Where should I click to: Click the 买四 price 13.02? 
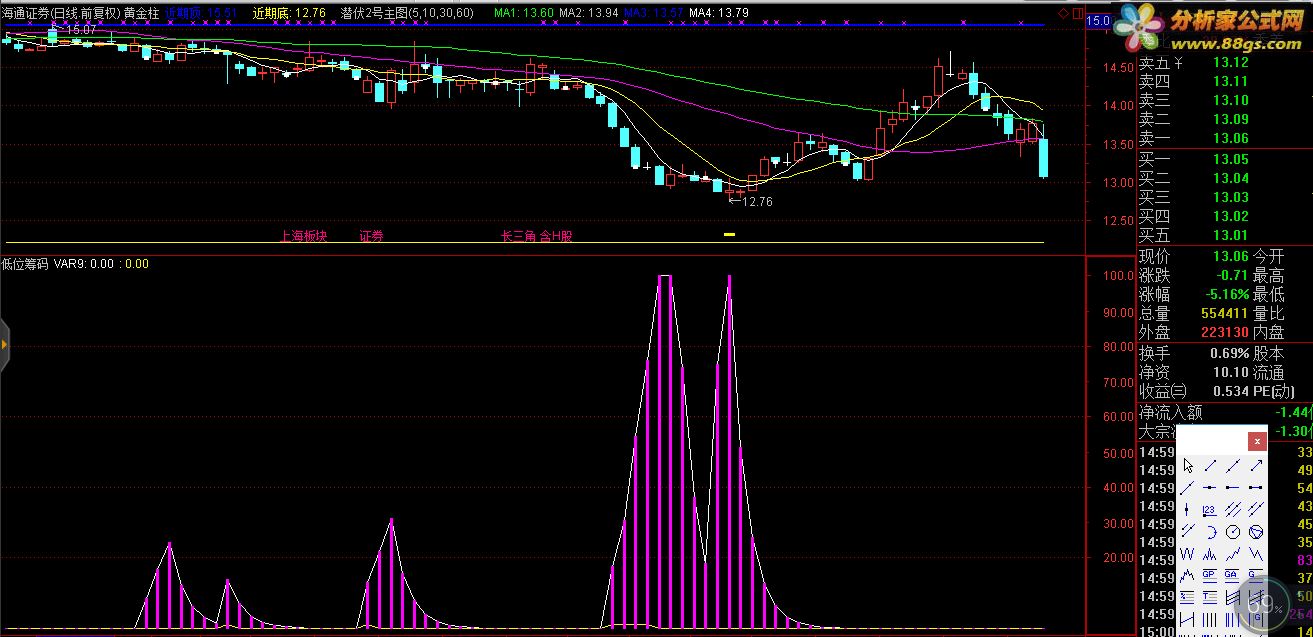point(1230,216)
